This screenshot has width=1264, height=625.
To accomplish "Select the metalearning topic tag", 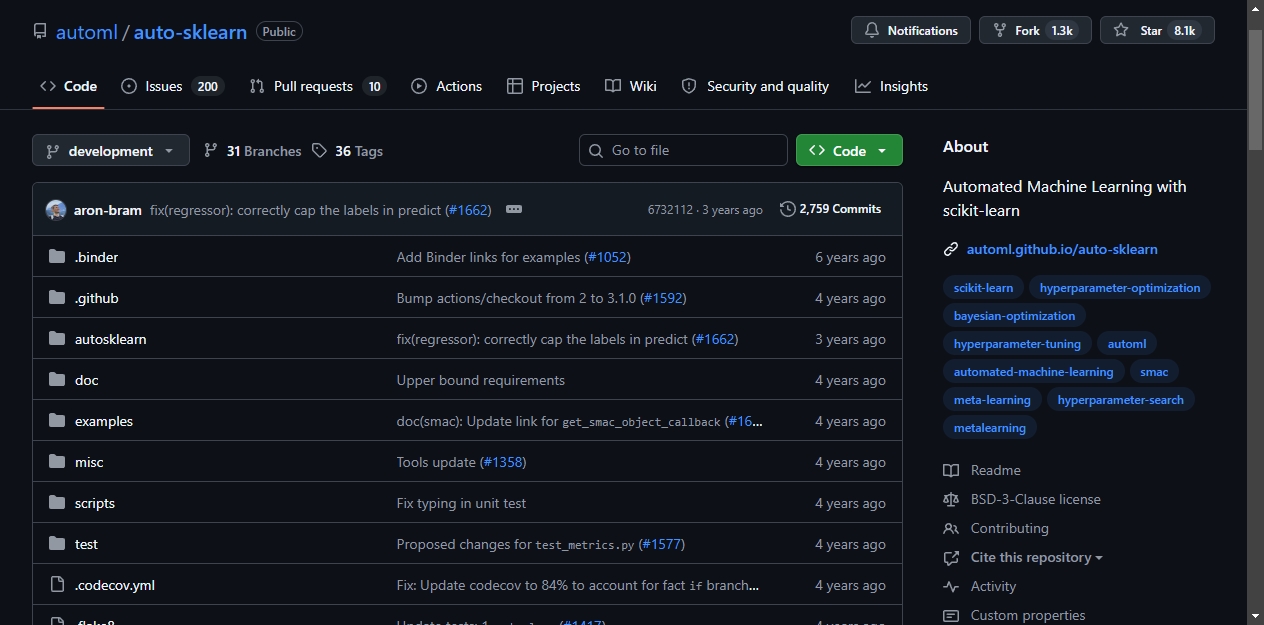I will click(x=990, y=428).
